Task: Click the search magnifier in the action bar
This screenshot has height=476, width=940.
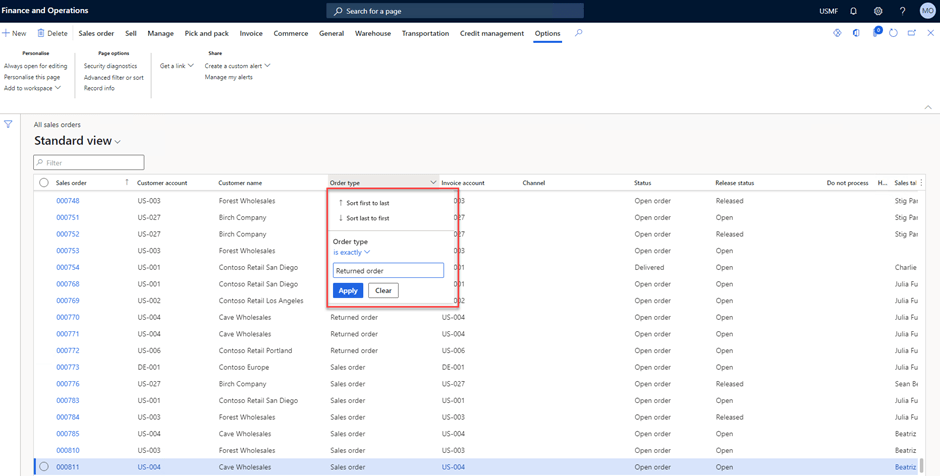Action: (578, 33)
